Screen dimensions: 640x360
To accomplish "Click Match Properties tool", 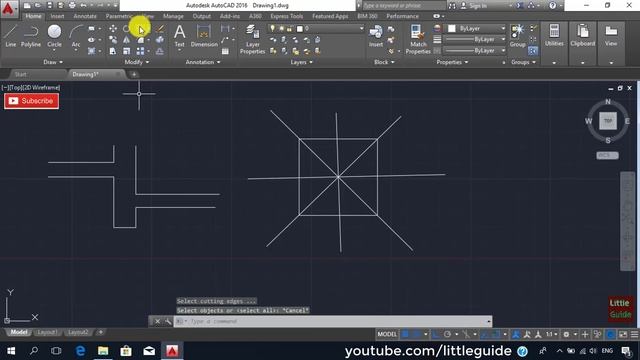I will click(x=418, y=39).
